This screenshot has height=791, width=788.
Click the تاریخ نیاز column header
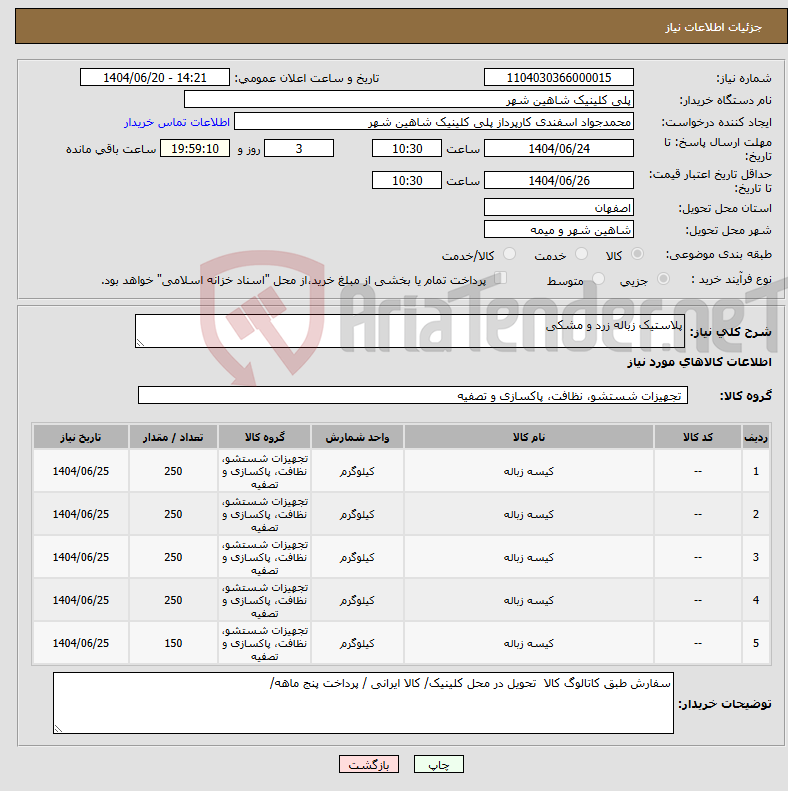(81, 437)
